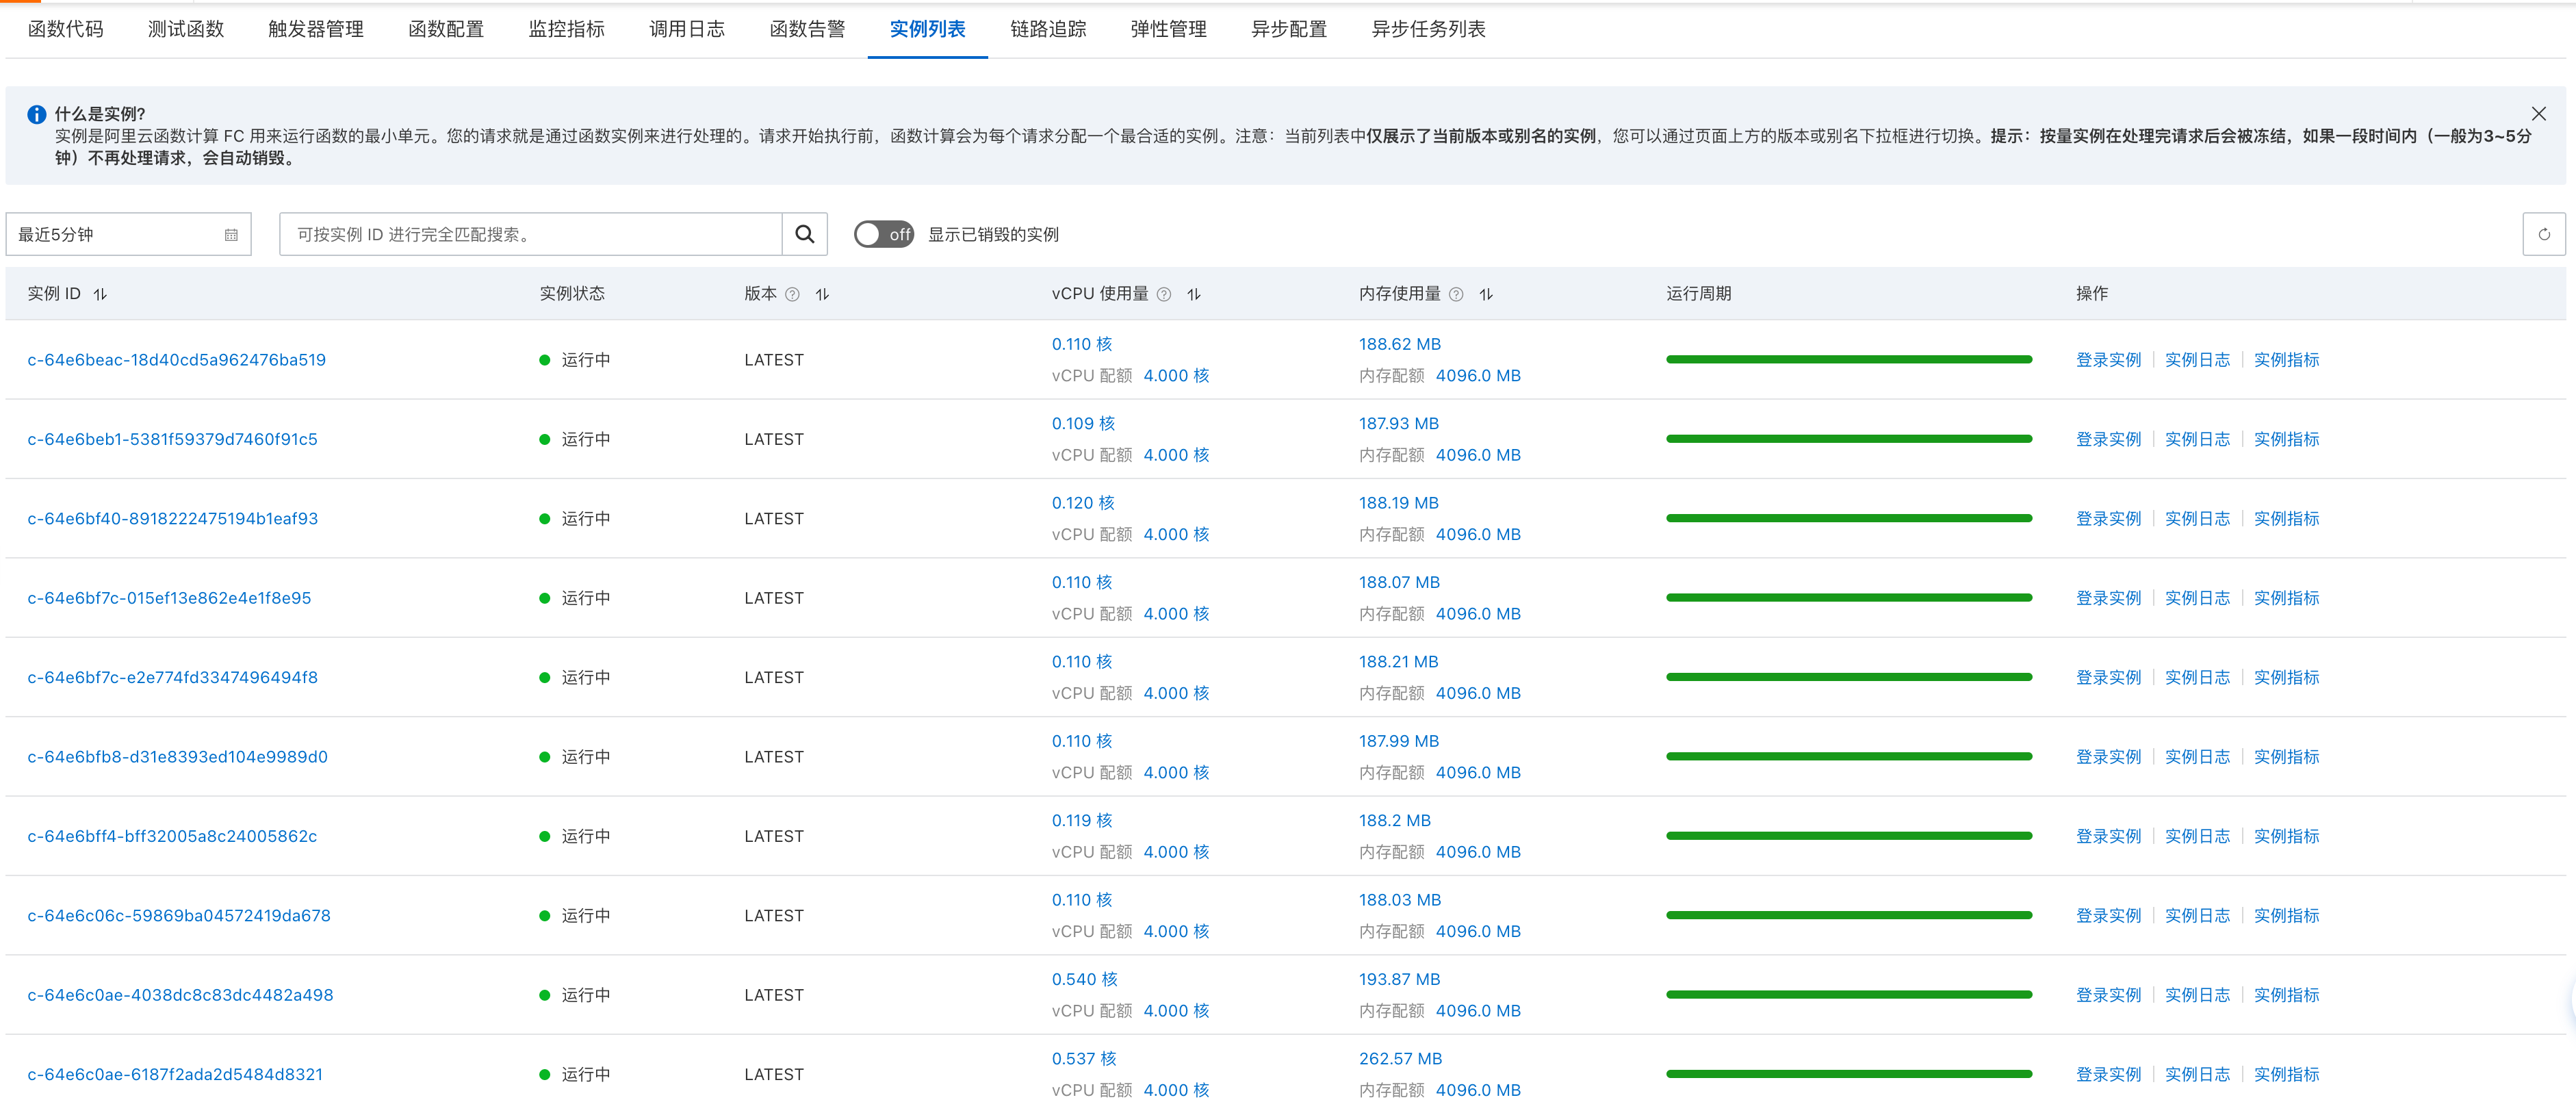
Task: Click the magnifier search button
Action: [x=804, y=234]
